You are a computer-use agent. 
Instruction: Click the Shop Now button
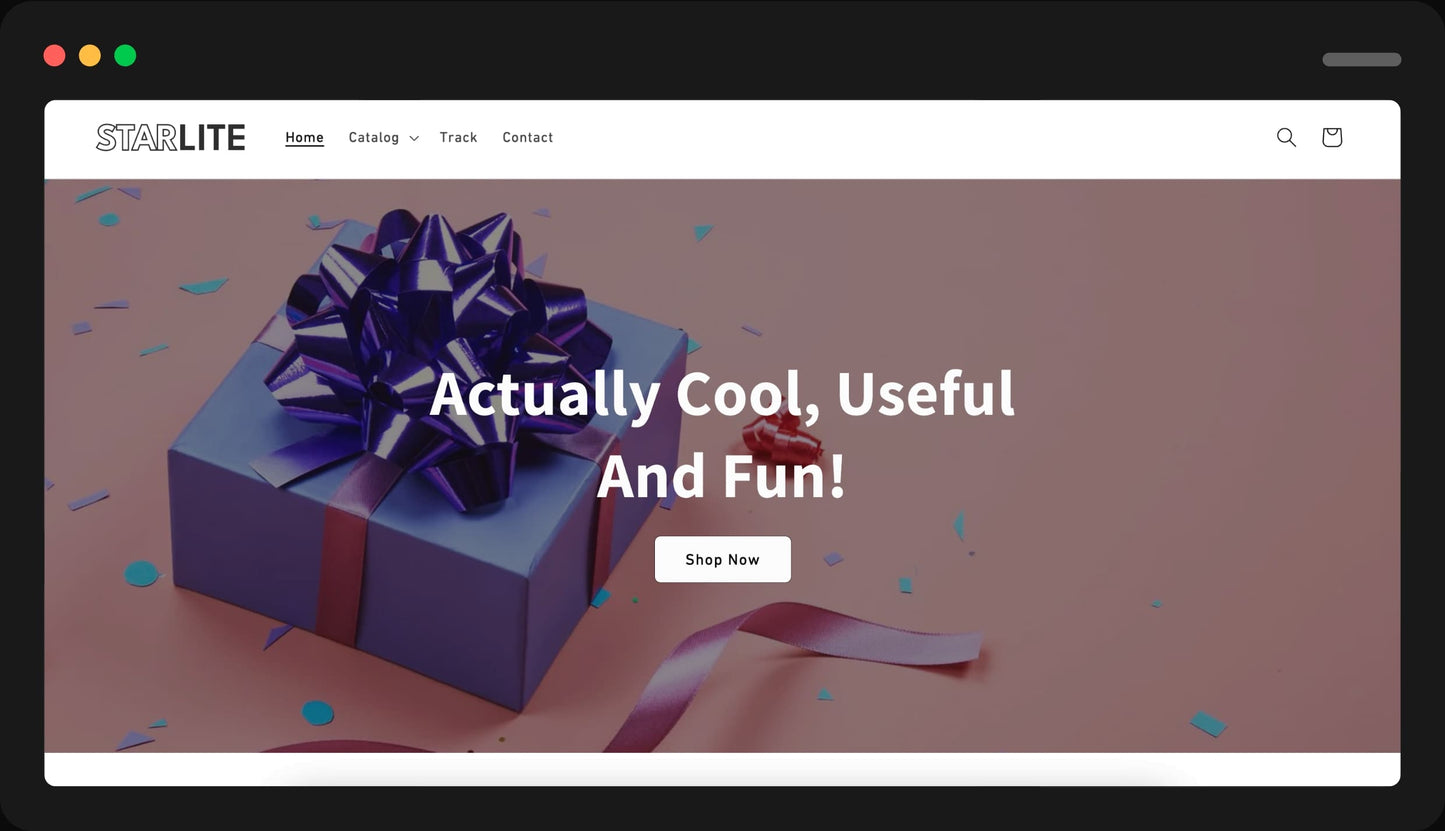click(x=722, y=559)
